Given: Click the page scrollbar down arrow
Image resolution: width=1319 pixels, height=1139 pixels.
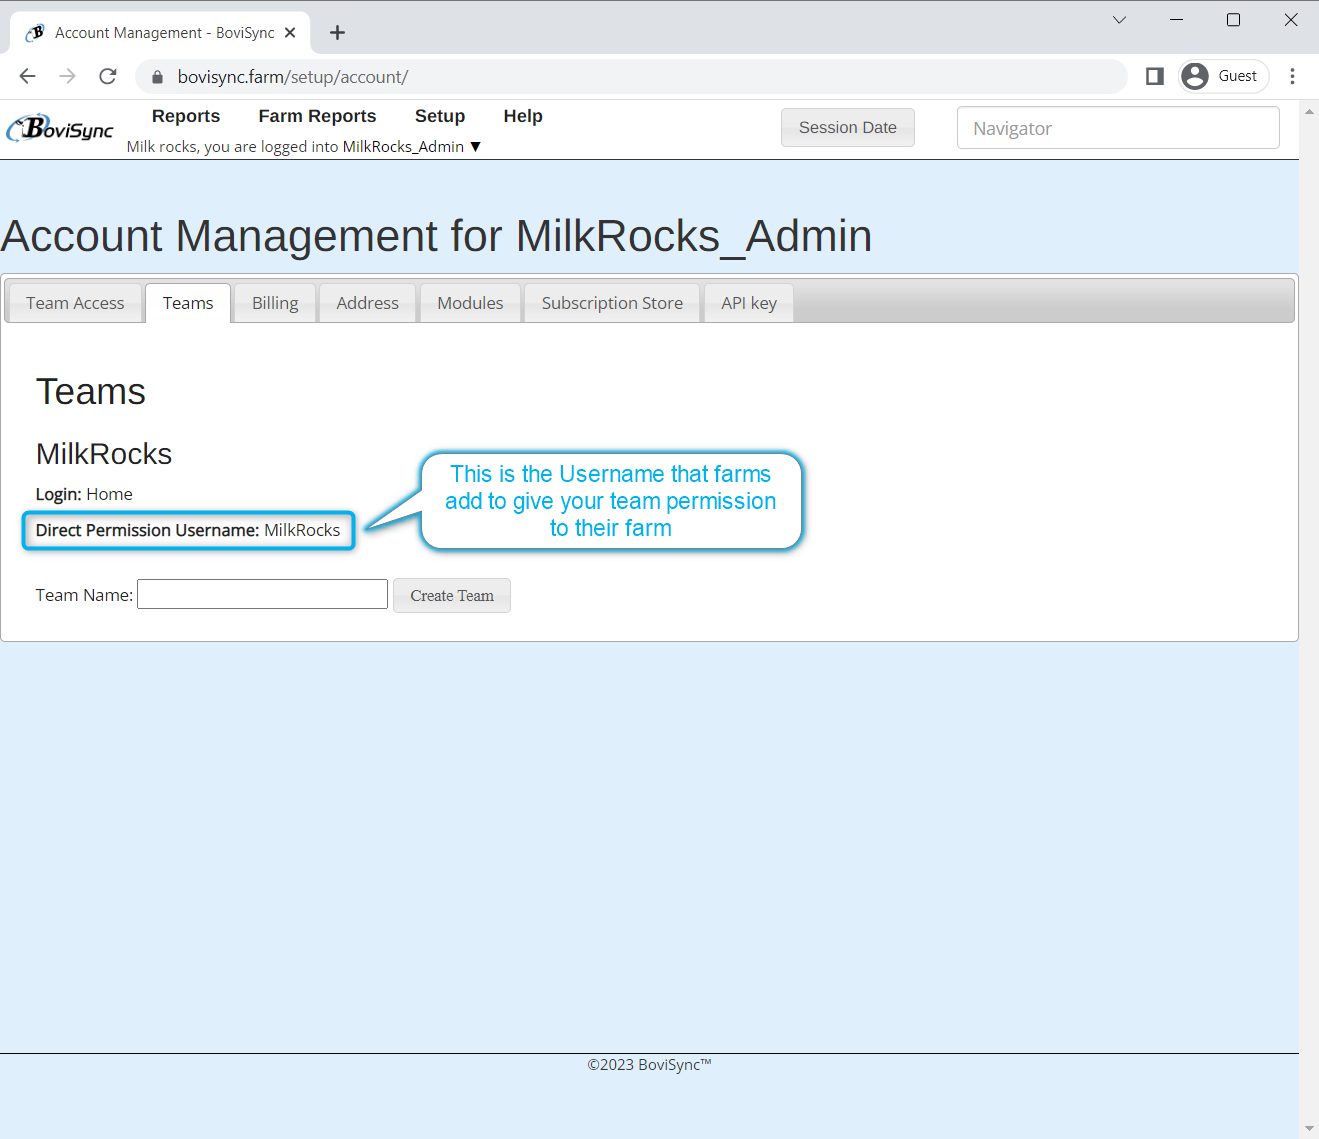Looking at the screenshot, I should point(1309,1129).
